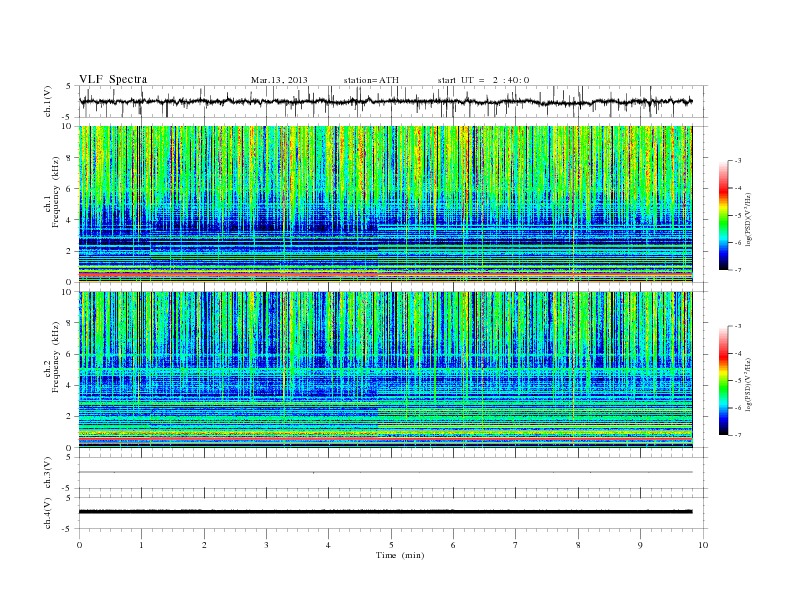
Task: Click the ch.2 'Frequency (kHz)' axis label
Action: point(56,356)
